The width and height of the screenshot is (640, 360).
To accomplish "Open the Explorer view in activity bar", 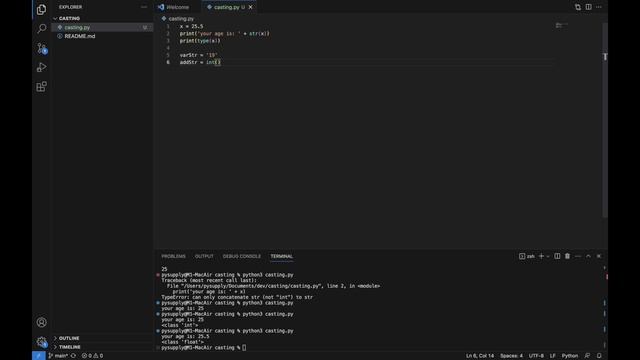I will tap(41, 9).
